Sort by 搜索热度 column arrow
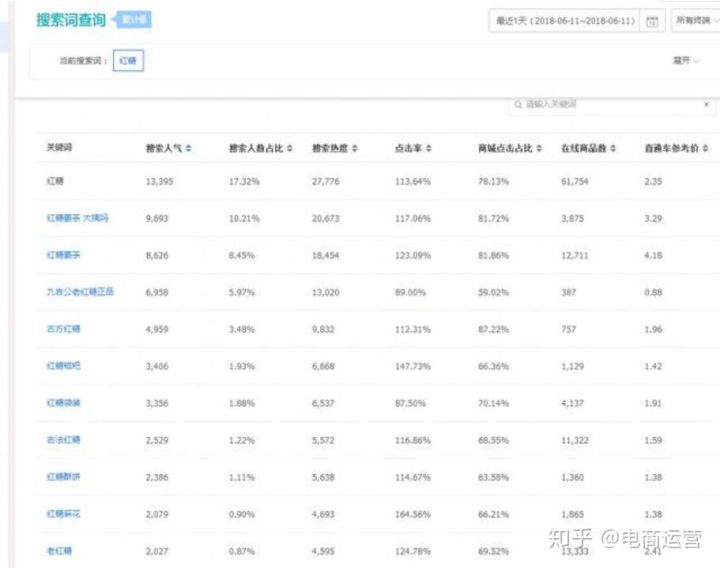This screenshot has width=720, height=568. pyautogui.click(x=358, y=148)
